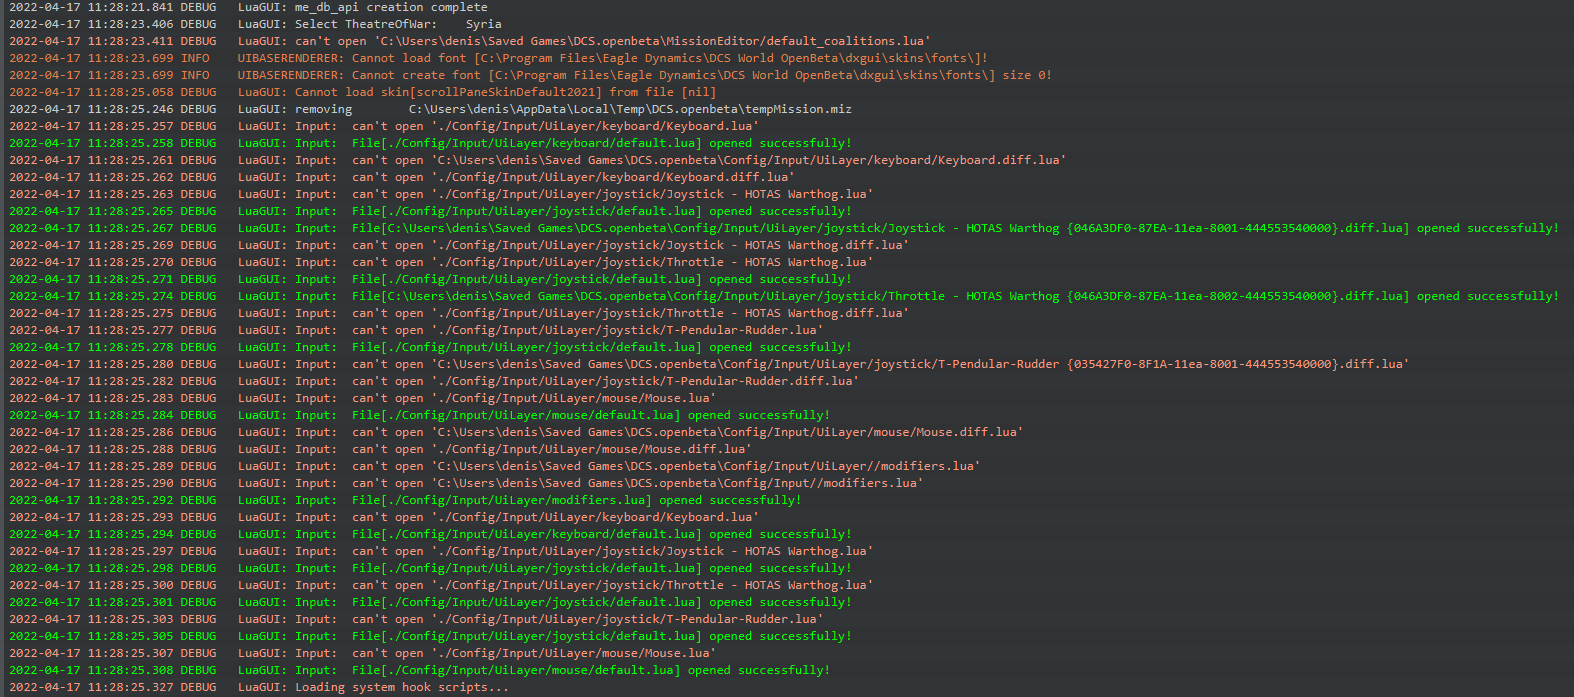Click the line logged at 11:28:25.271
1574x697 pixels.
click(x=430, y=279)
